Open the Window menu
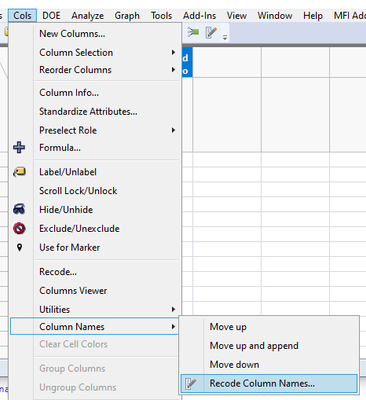This screenshot has height=400, width=366. tap(275, 15)
